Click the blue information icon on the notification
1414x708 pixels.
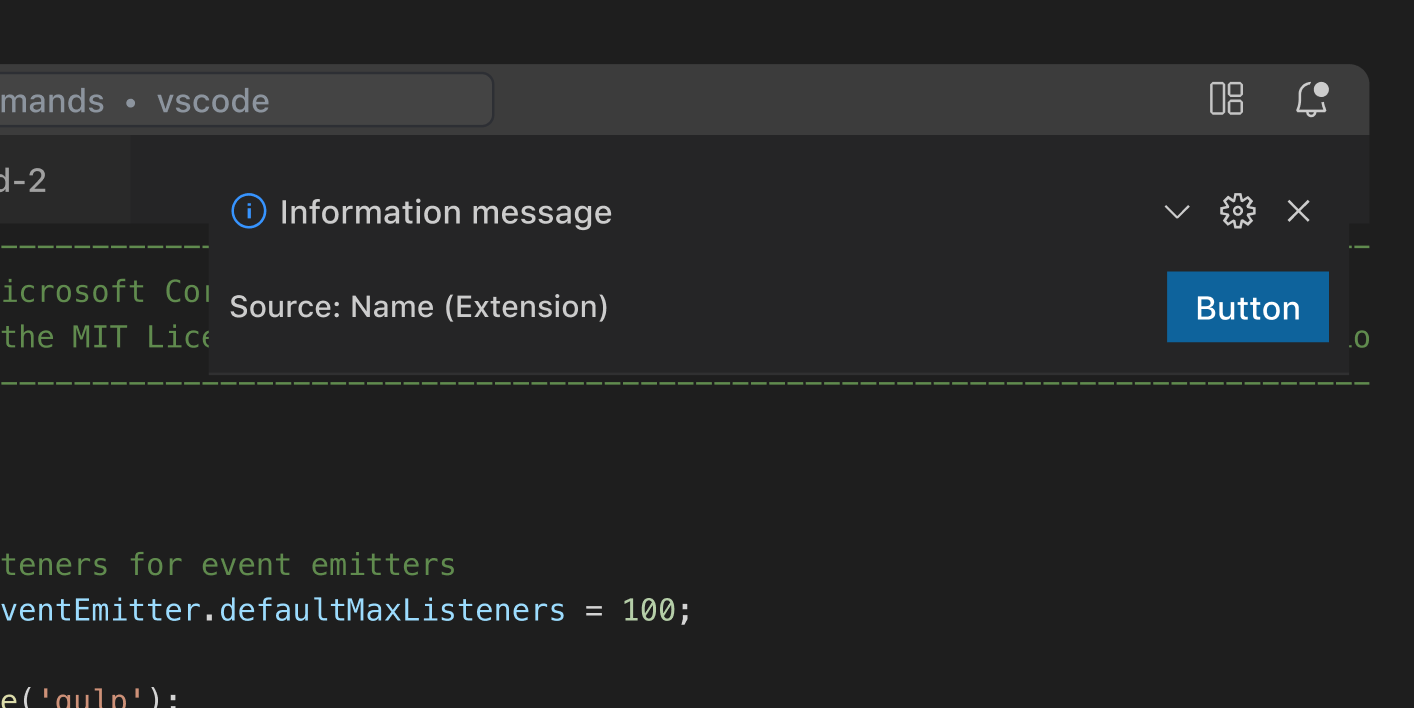click(x=248, y=211)
